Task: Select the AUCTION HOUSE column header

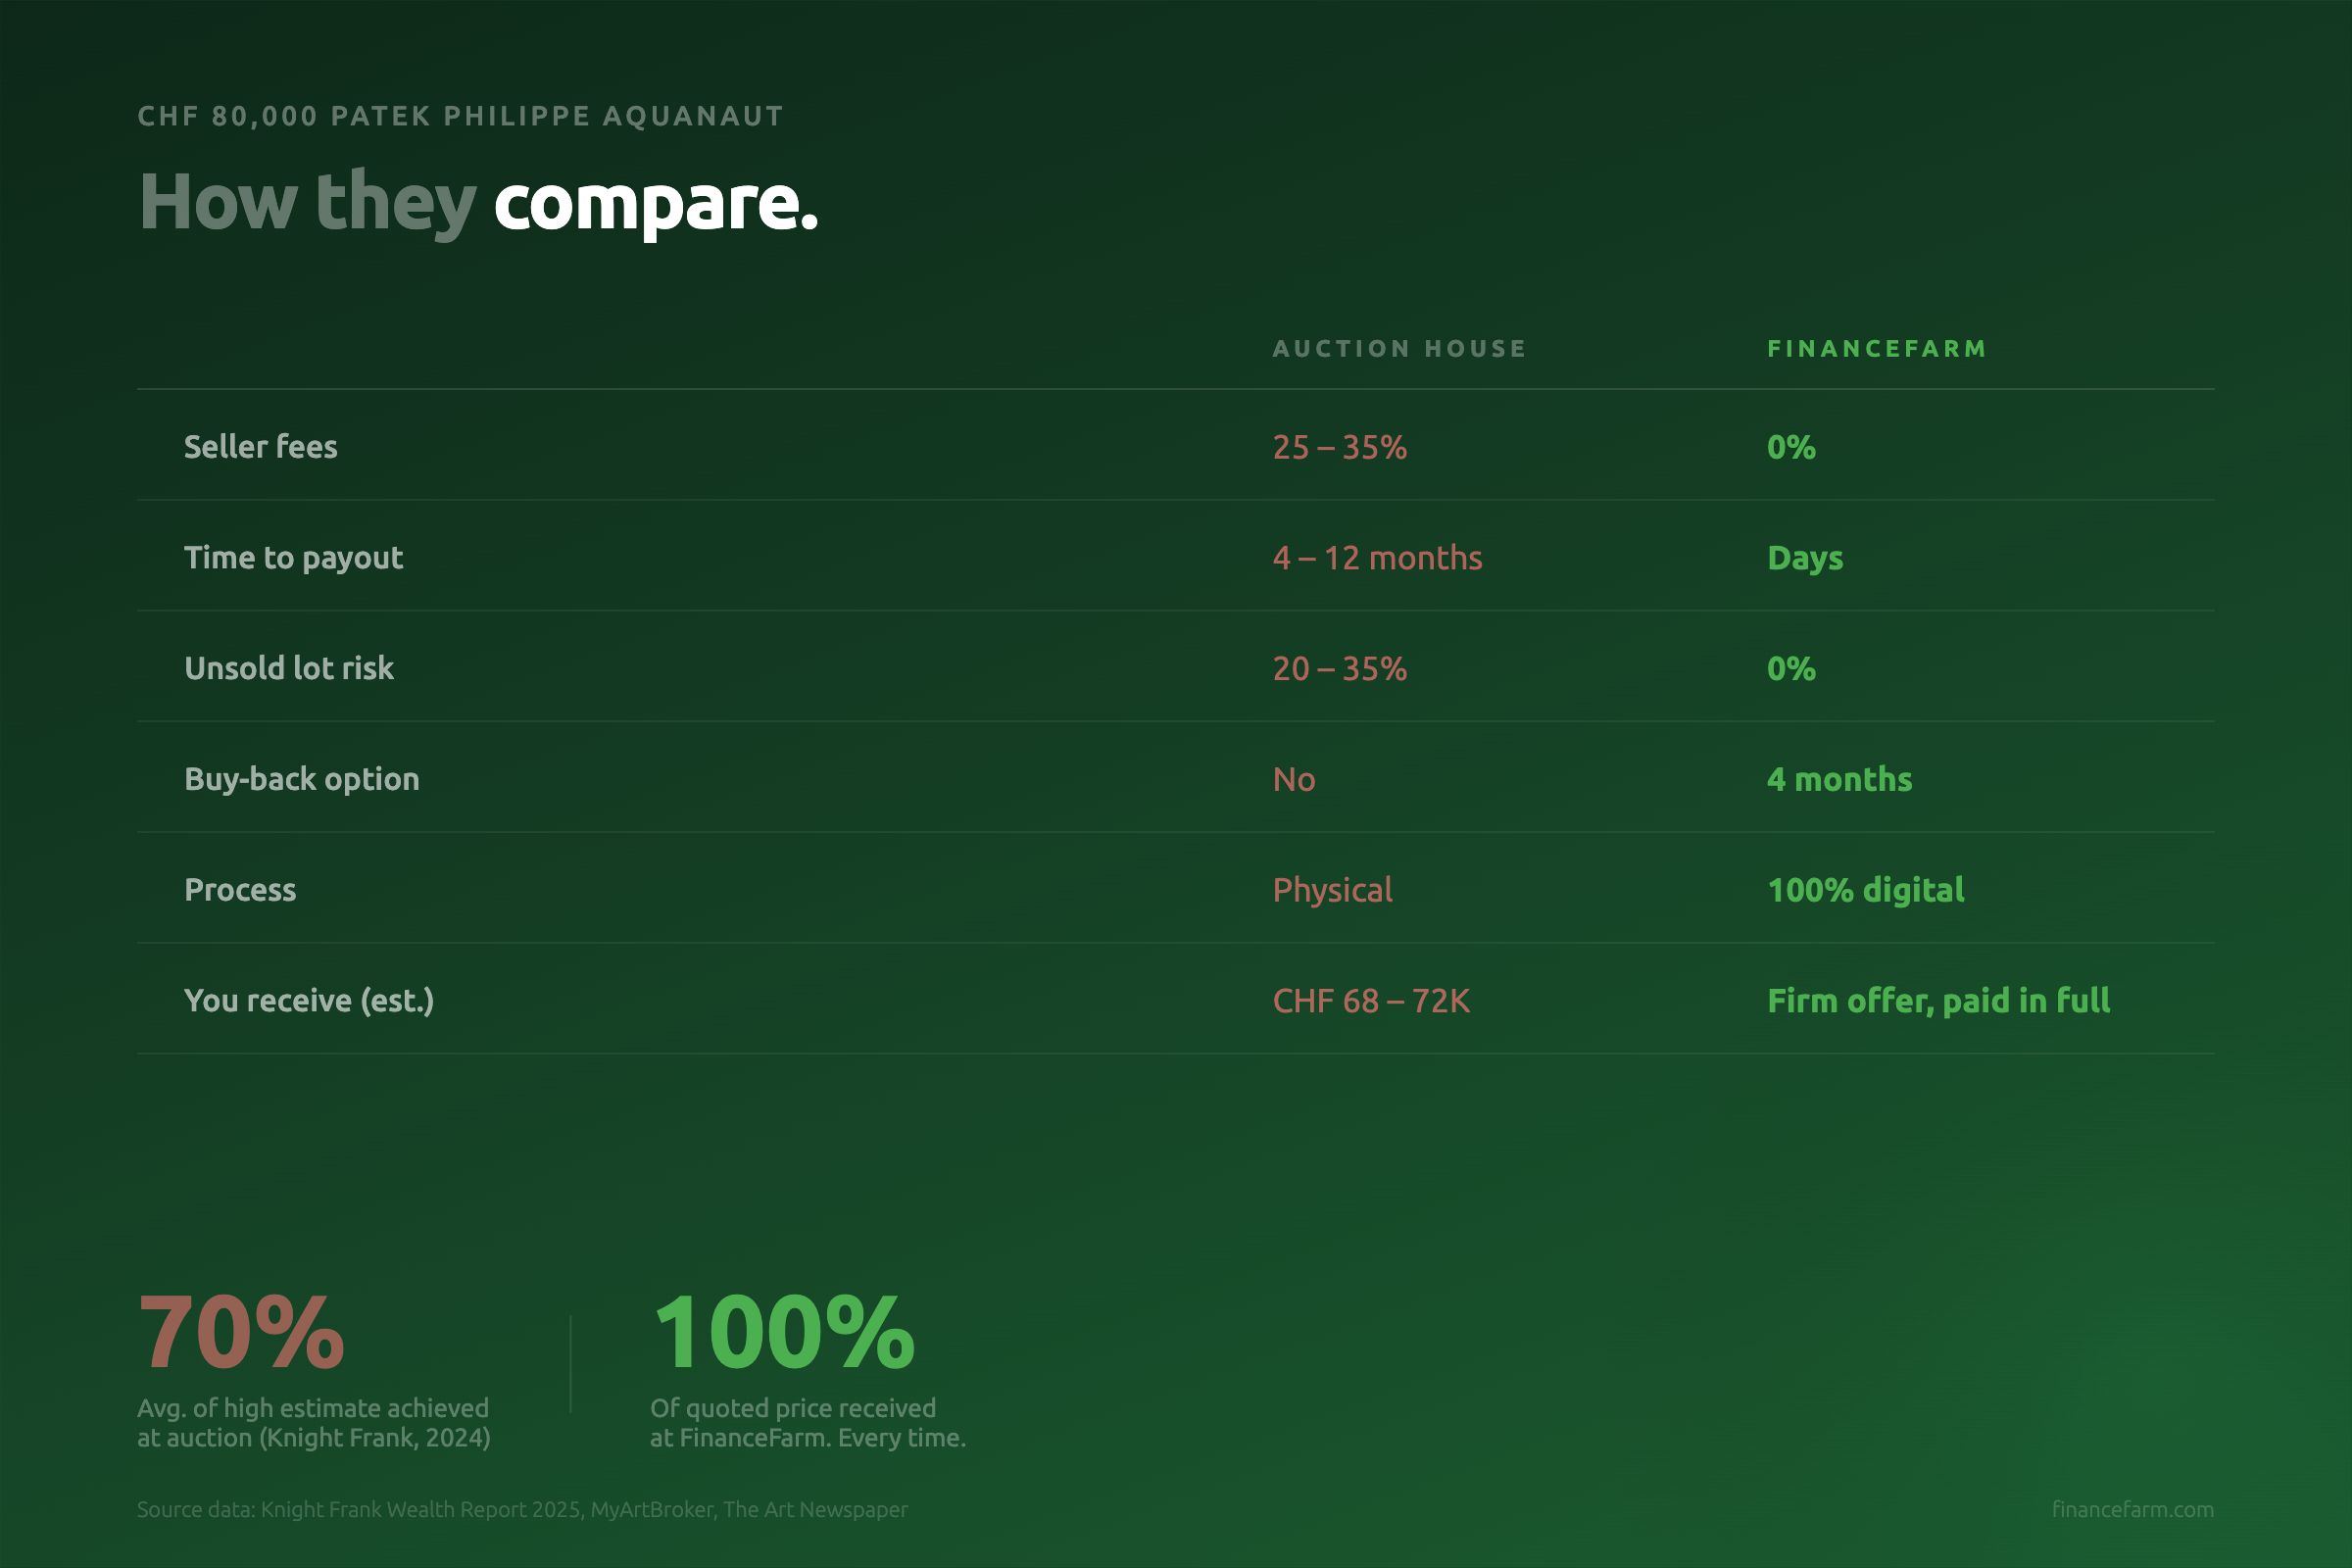Action: tap(1399, 349)
